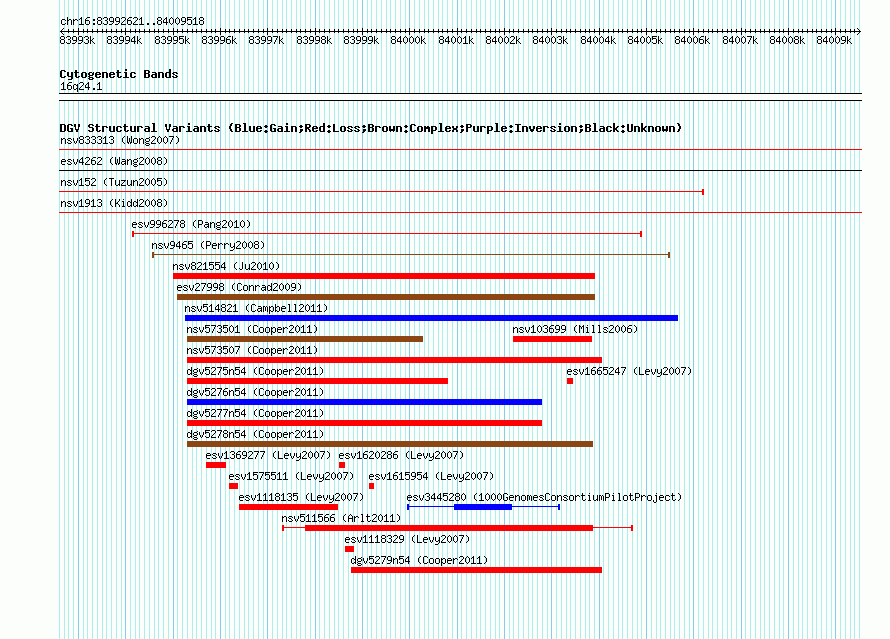Open the esv1615954 (Levy2007) label
The image size is (890, 639).
tap(431, 476)
